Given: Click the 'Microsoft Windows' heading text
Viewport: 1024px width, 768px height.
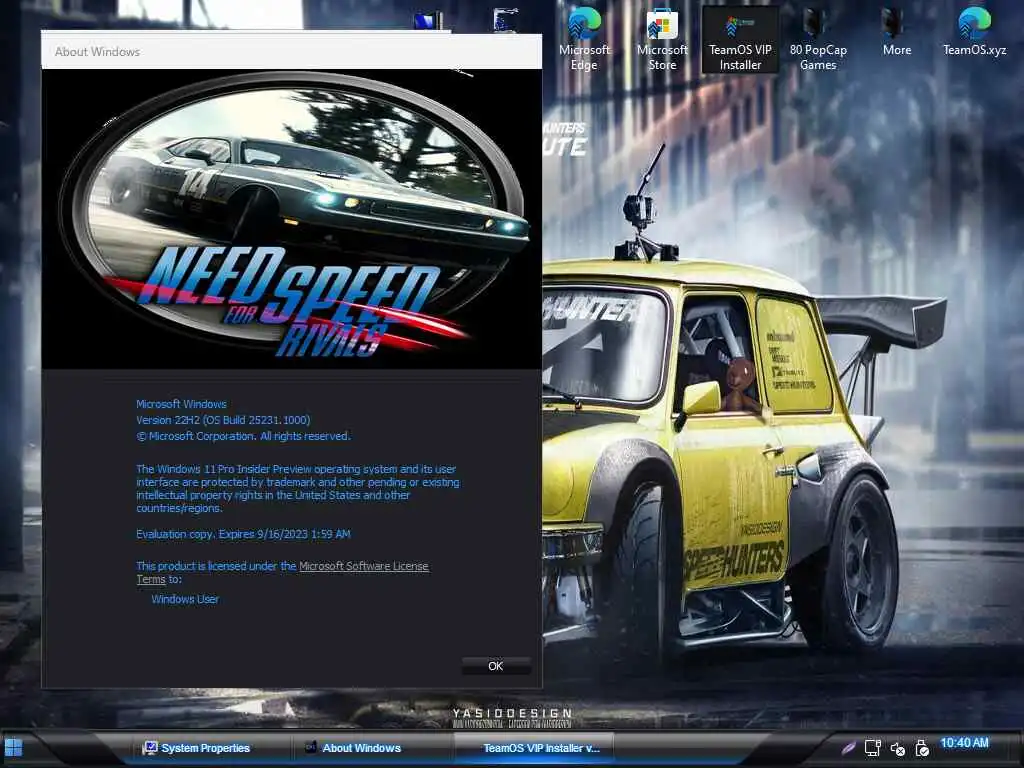Looking at the screenshot, I should 182,404.
